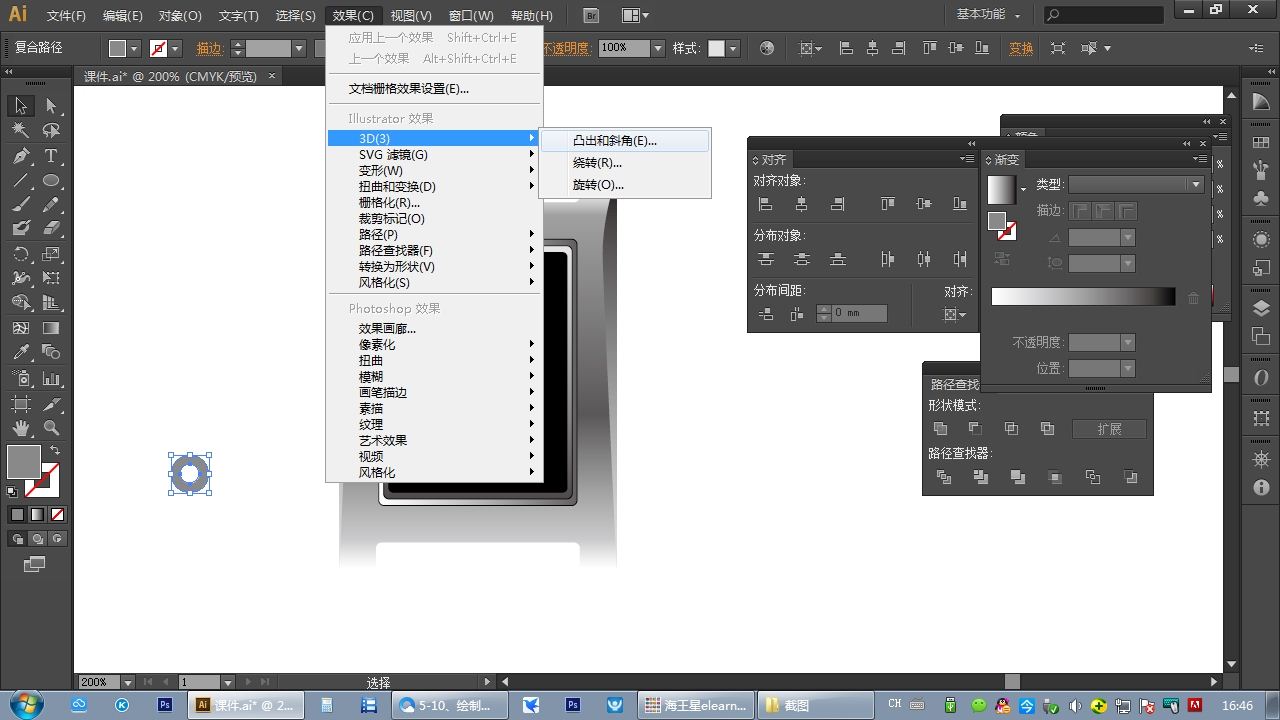1280x720 pixels.
Task: Click the delete gradient stop trash icon
Action: (x=1193, y=298)
